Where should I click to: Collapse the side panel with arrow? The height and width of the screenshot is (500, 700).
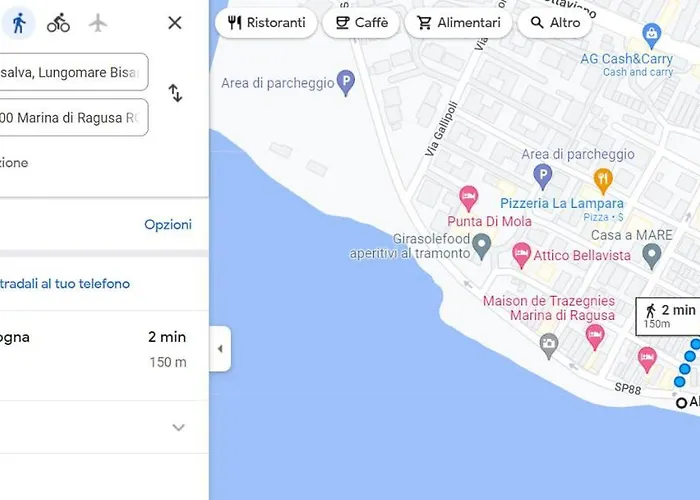220,349
